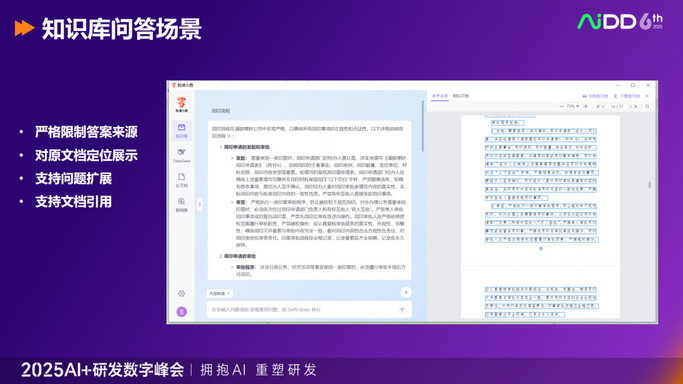Jump to the first document page
Screen dimensions: 683x384
(598, 106)
